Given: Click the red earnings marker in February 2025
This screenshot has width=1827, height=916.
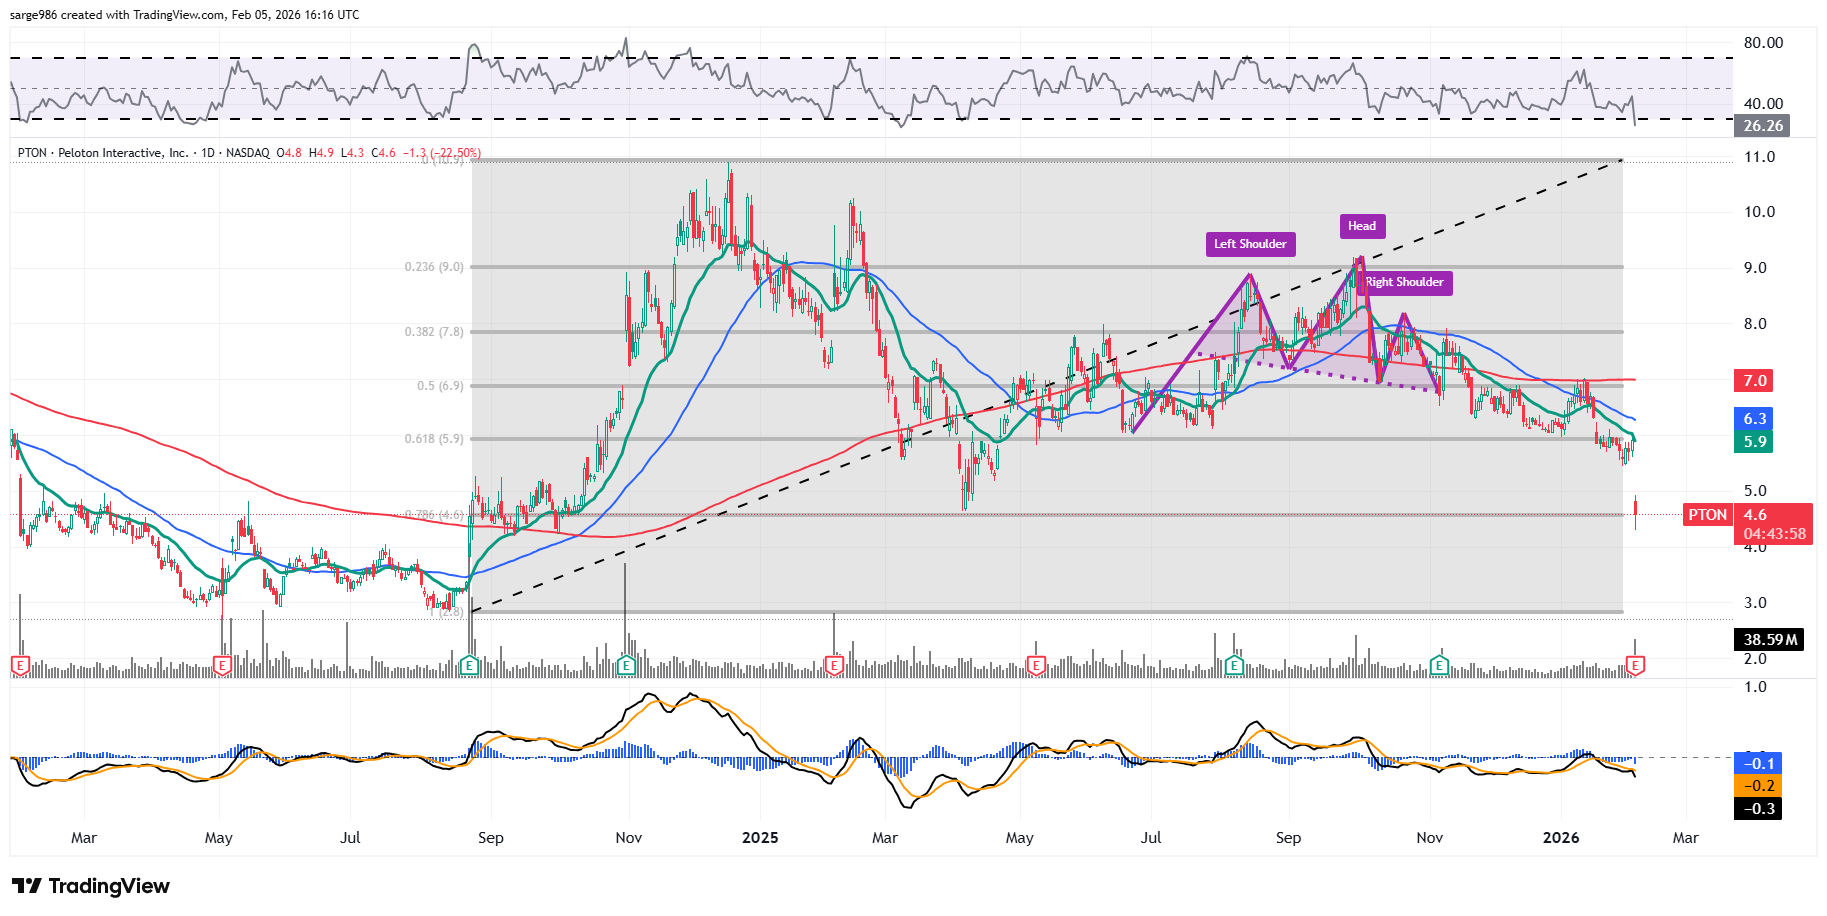Looking at the screenshot, I should point(834,665).
